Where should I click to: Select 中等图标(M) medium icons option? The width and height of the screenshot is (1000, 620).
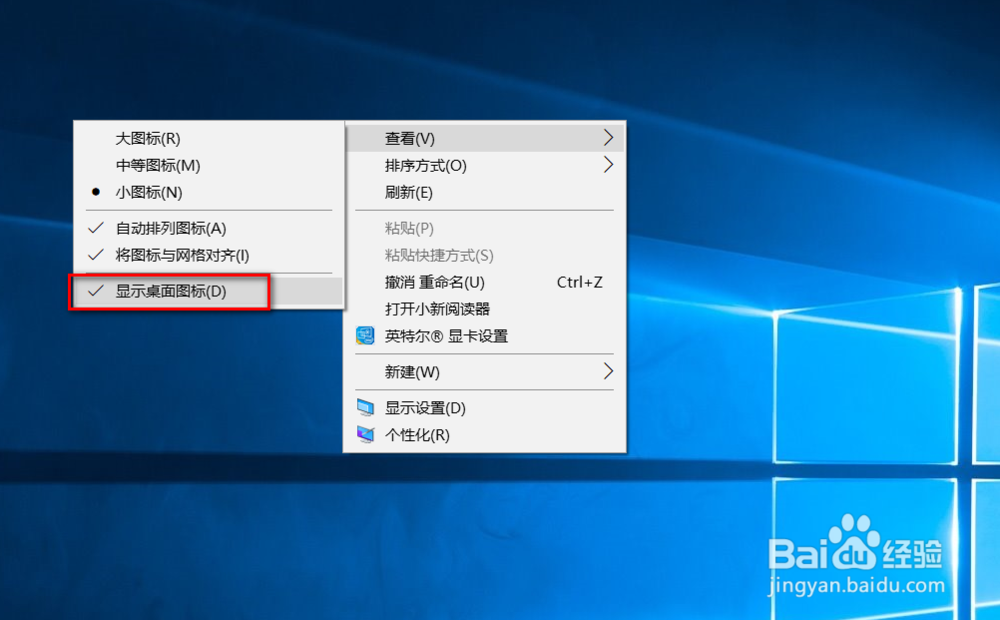point(209,165)
